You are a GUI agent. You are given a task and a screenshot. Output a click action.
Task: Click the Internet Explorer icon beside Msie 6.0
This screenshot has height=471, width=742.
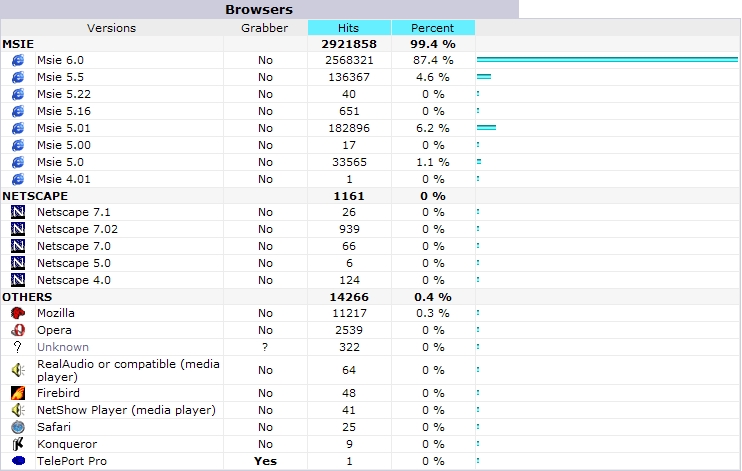pos(18,60)
